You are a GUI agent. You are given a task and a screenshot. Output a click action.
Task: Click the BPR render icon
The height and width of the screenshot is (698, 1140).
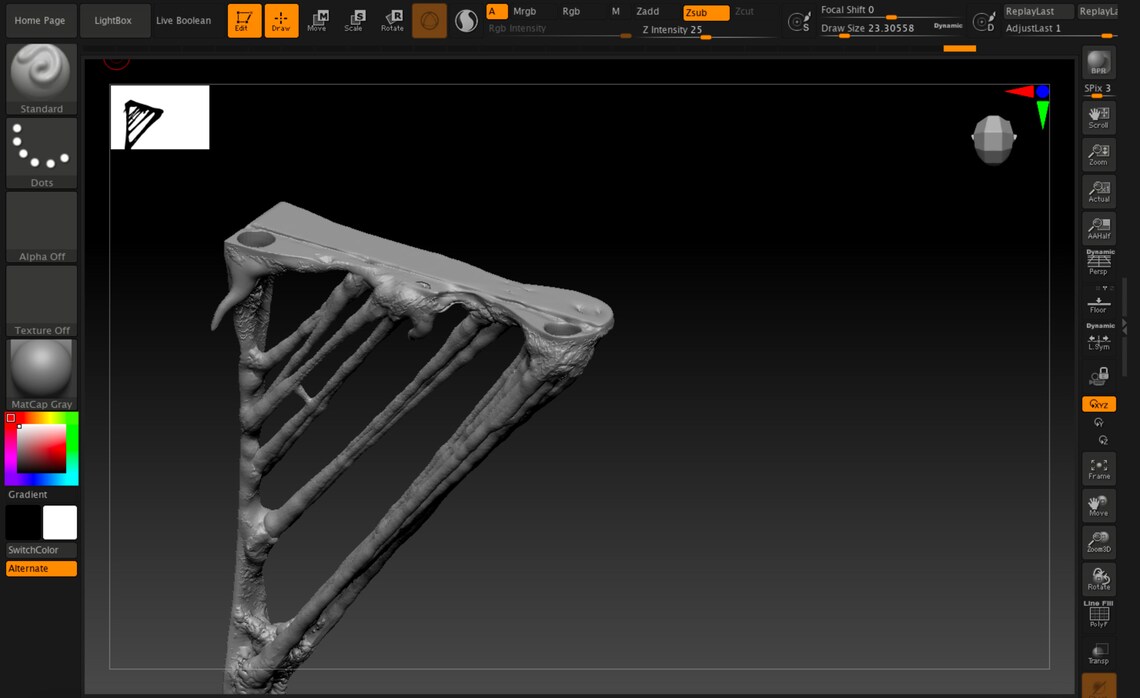click(1099, 63)
